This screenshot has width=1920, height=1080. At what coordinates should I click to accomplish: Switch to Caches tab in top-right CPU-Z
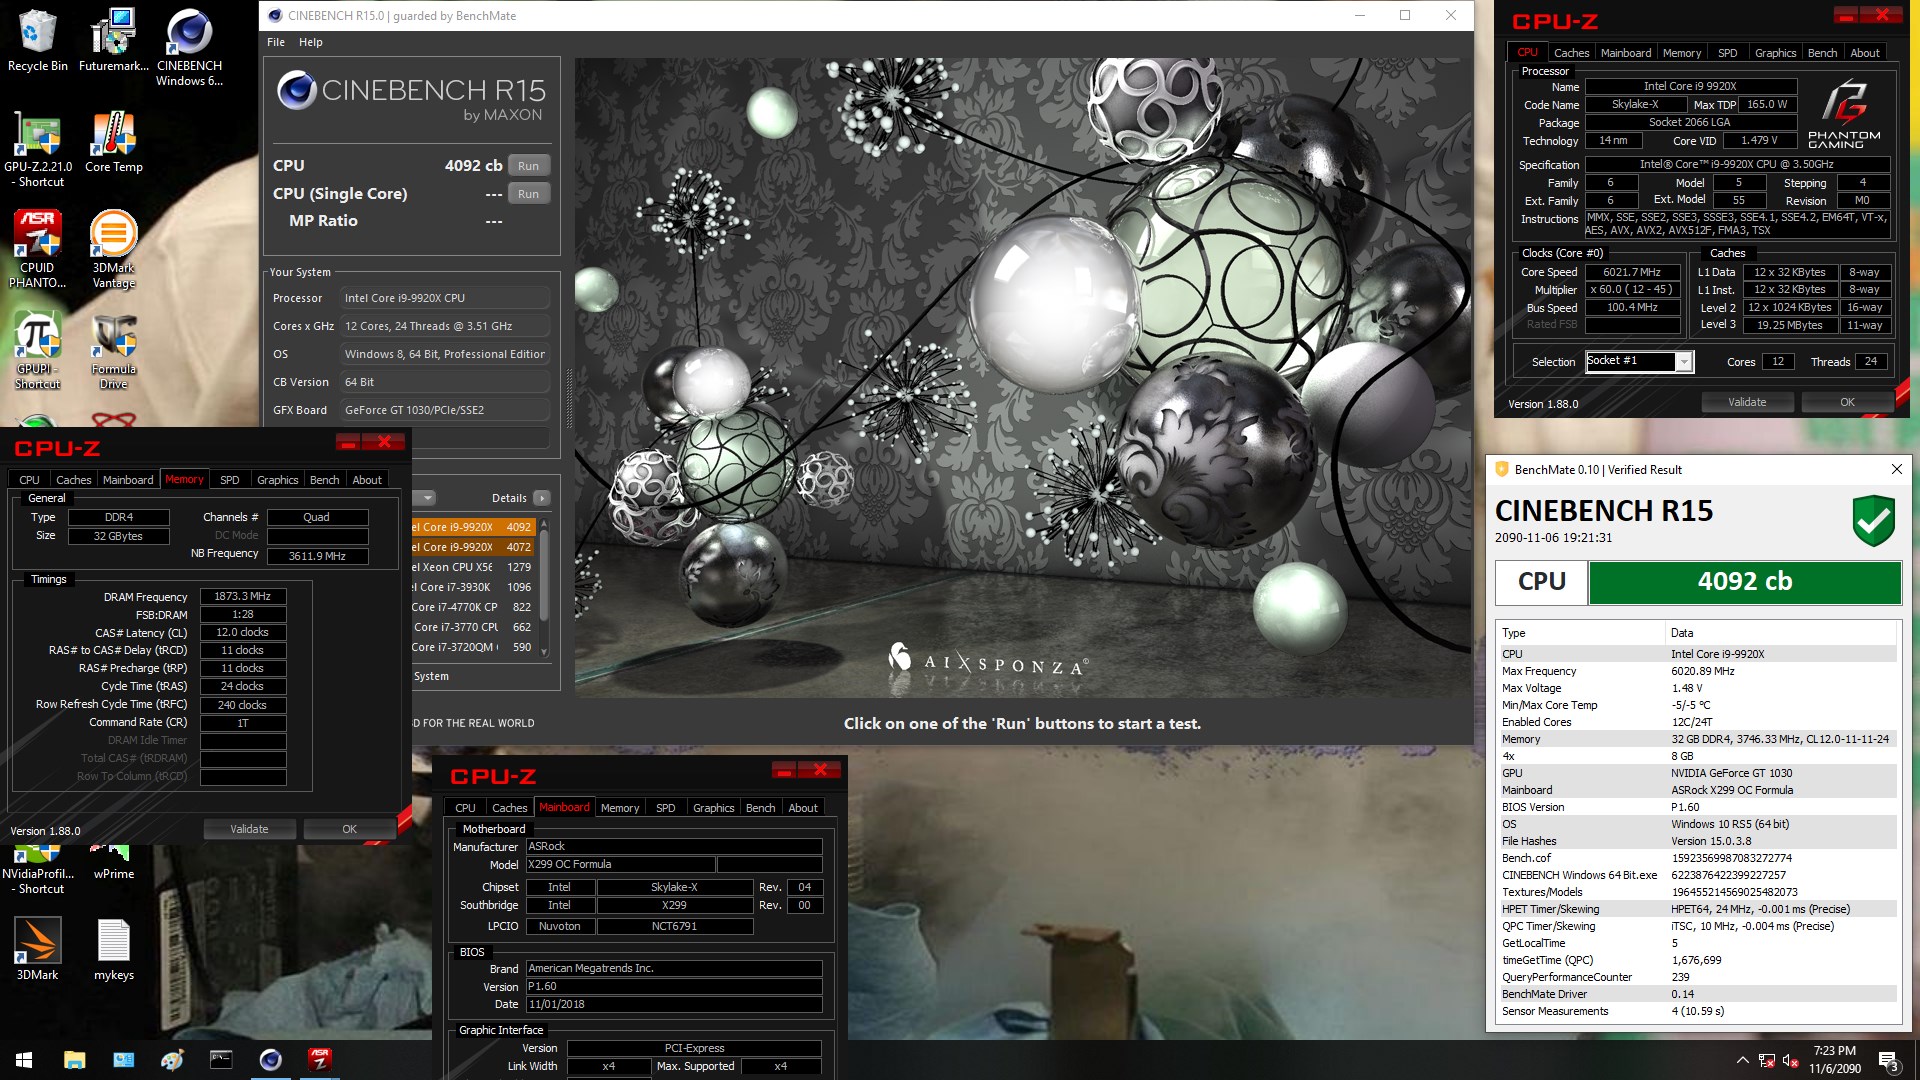(x=1571, y=53)
